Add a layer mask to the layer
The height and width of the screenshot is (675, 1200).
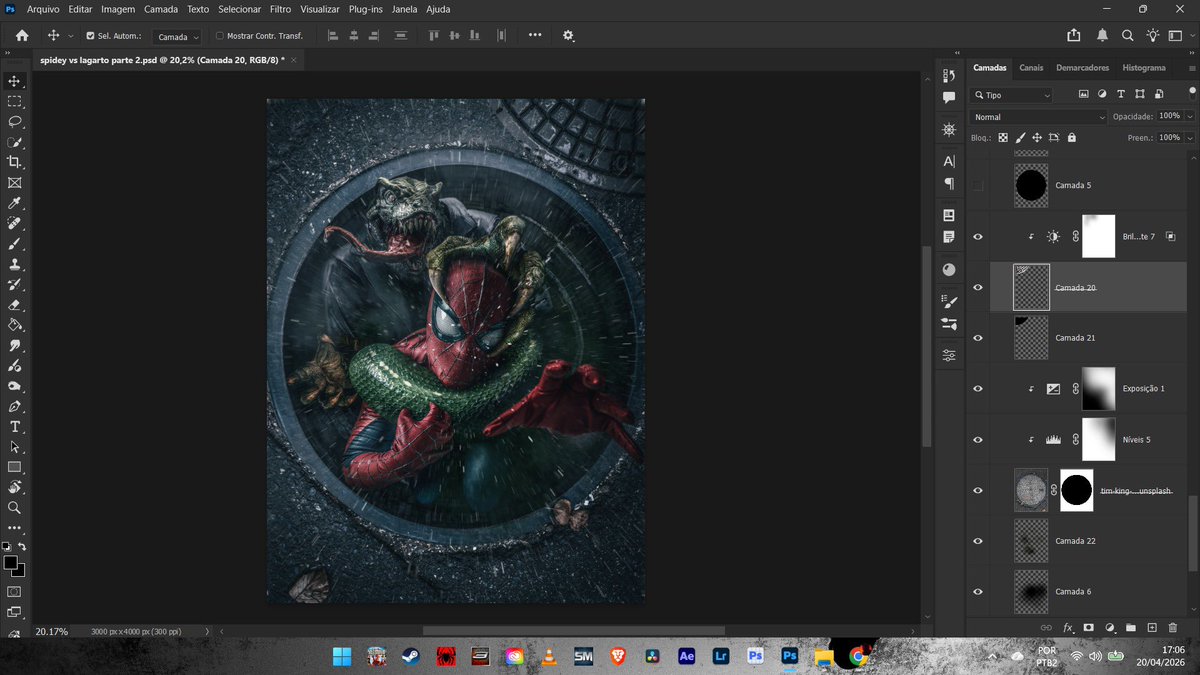pos(1089,627)
